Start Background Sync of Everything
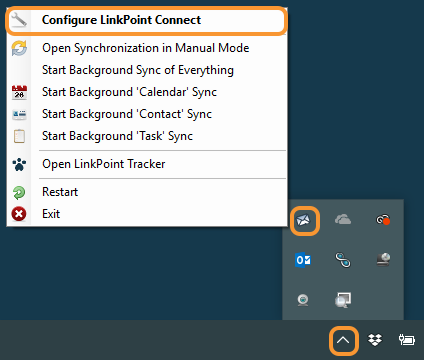Image resolution: width=424 pixels, height=360 pixels. point(147,70)
